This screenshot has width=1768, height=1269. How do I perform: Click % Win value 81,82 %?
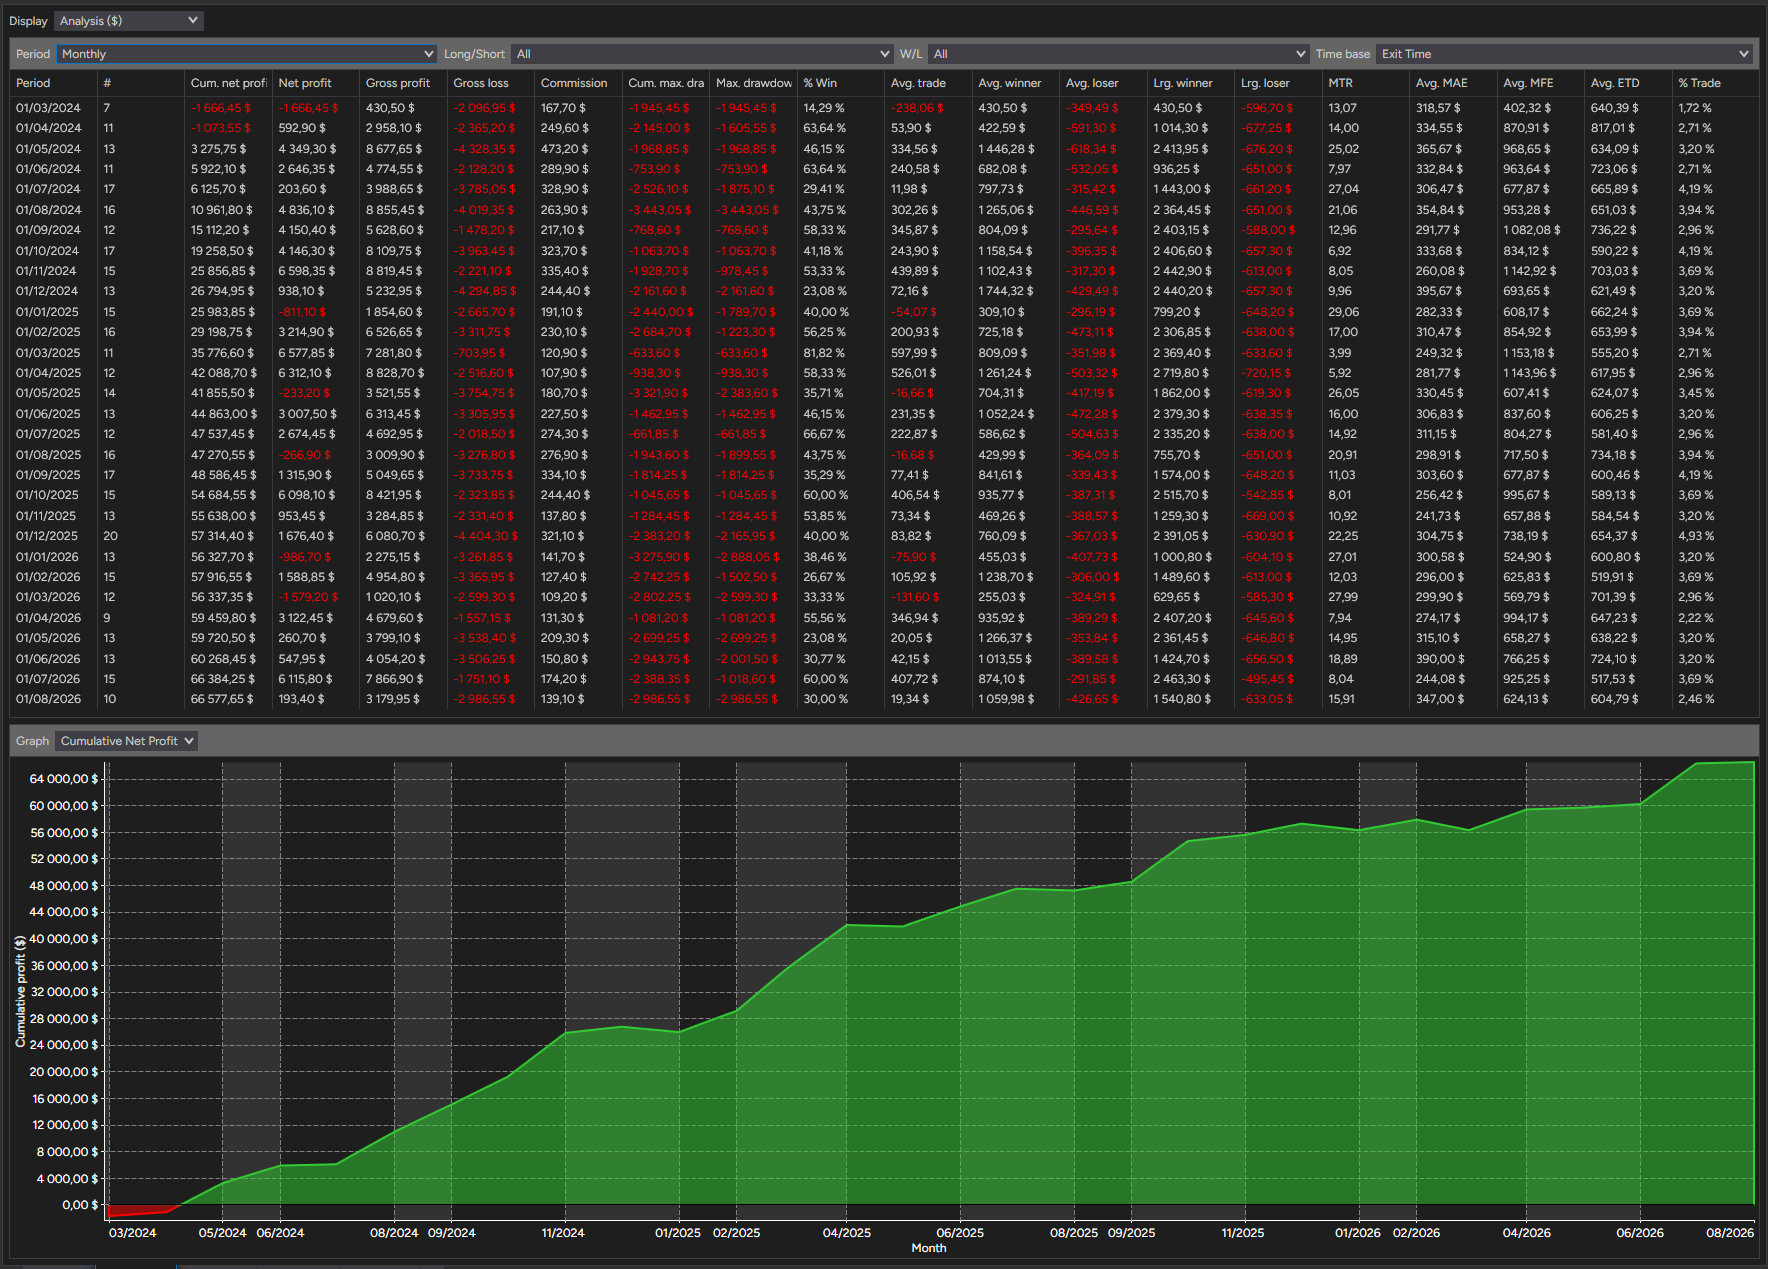(x=825, y=353)
